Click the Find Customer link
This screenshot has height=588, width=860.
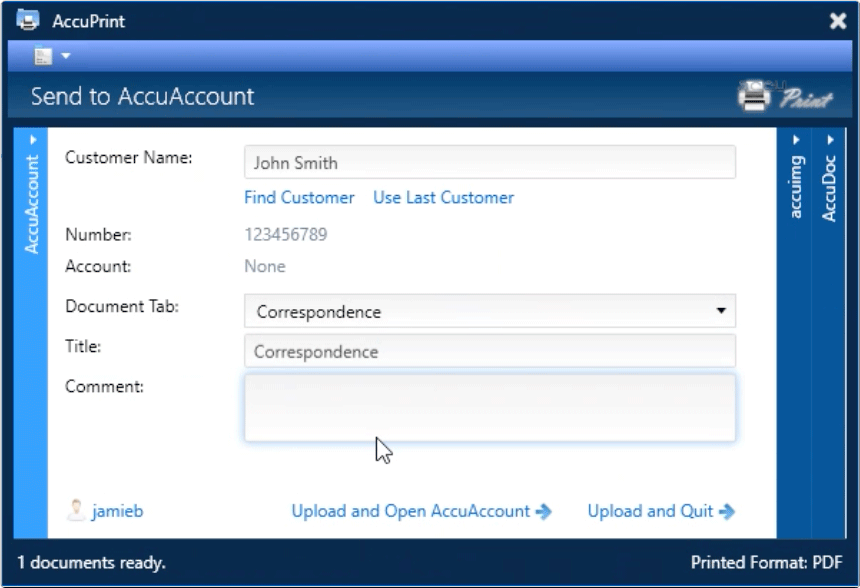(299, 198)
